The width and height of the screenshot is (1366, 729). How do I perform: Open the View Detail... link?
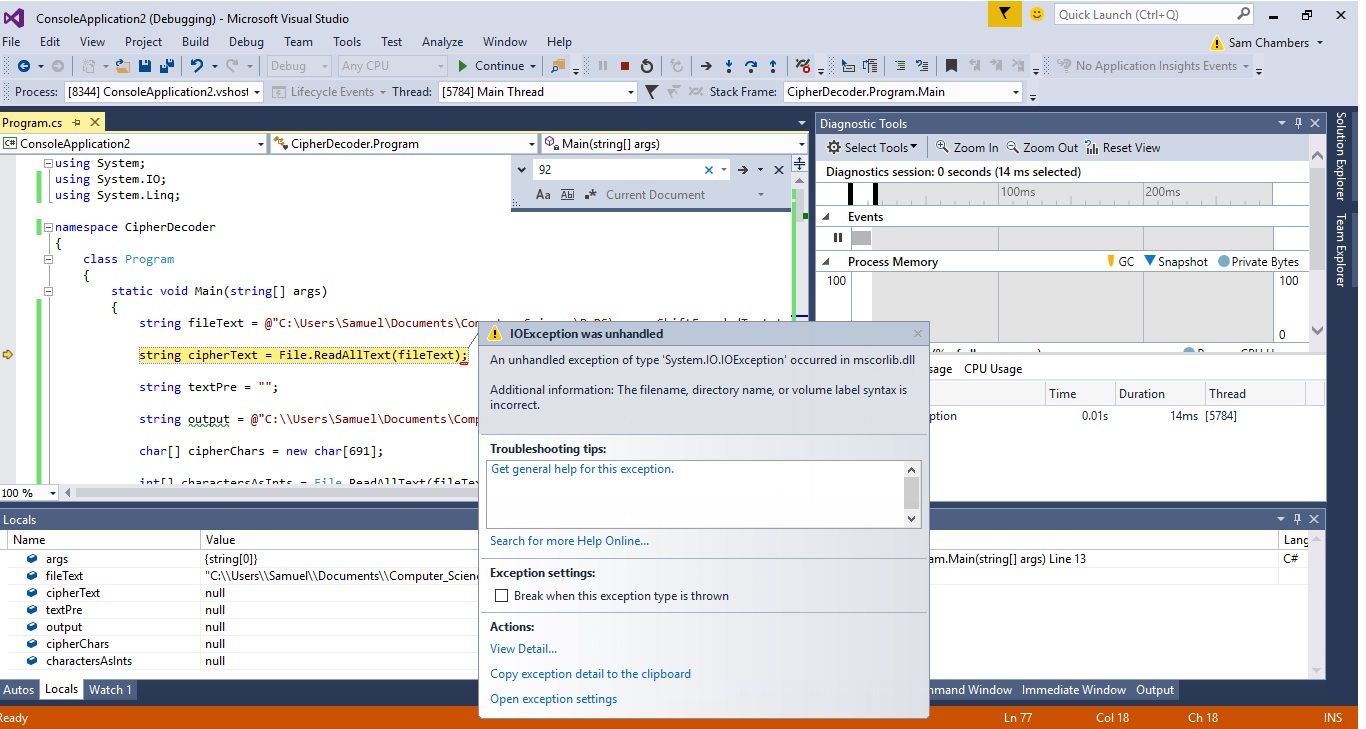[x=523, y=649]
